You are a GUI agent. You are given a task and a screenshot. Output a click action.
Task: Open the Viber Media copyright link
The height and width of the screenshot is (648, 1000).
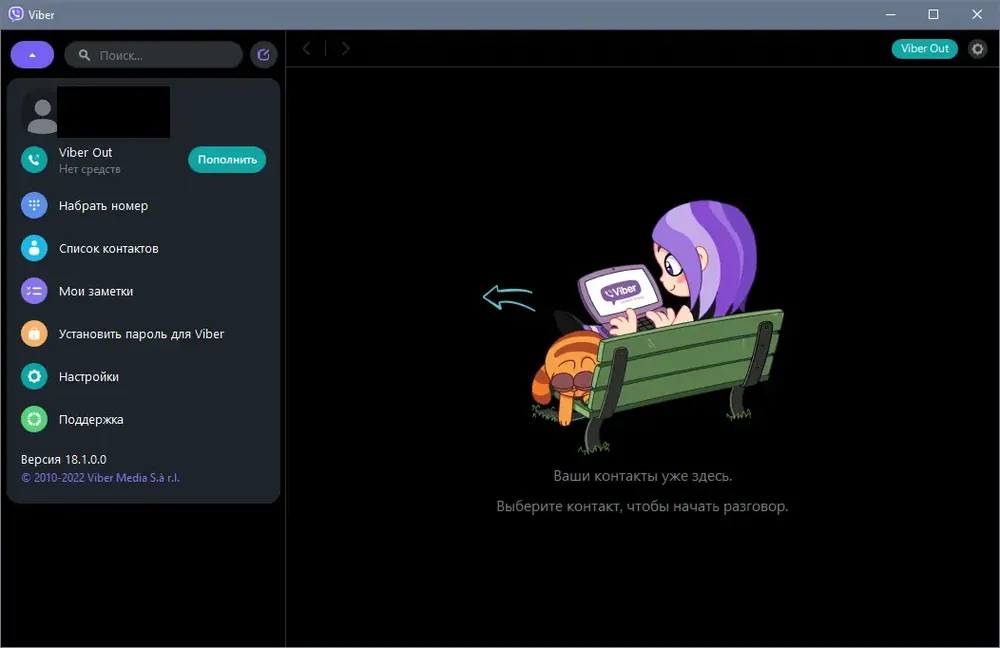click(x=101, y=478)
